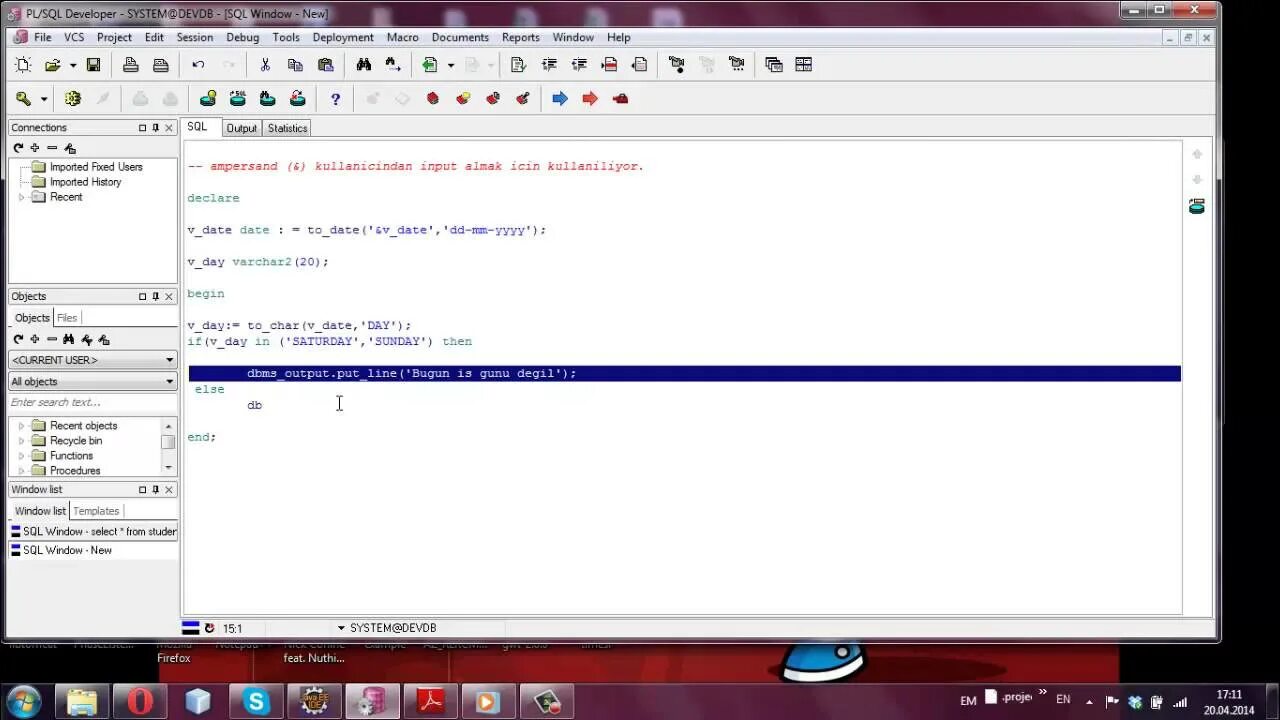Viewport: 1280px width, 720px height.
Task: Open the Windows Start menu
Action: (x=23, y=701)
